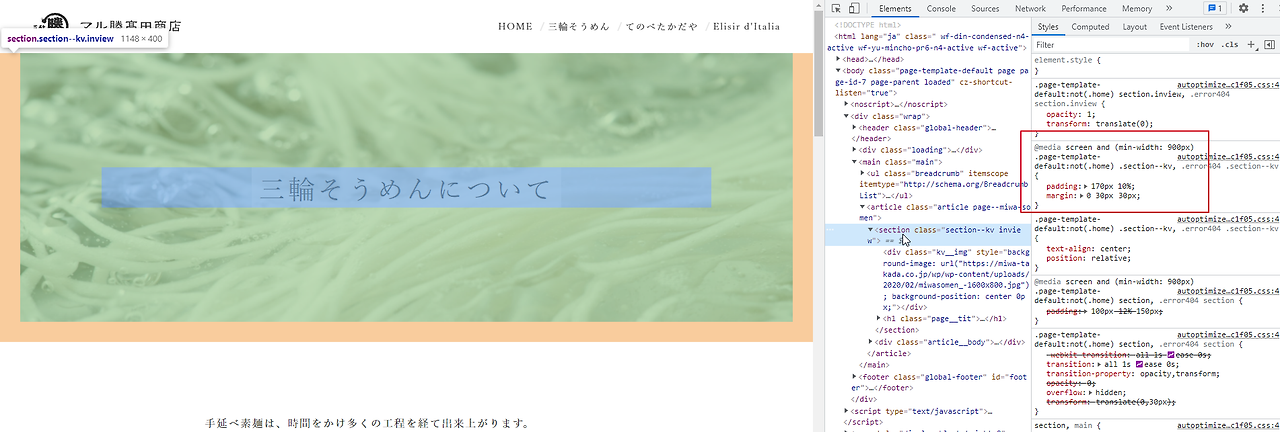Open the Performance tab
The image size is (1280, 432).
point(1084,8)
